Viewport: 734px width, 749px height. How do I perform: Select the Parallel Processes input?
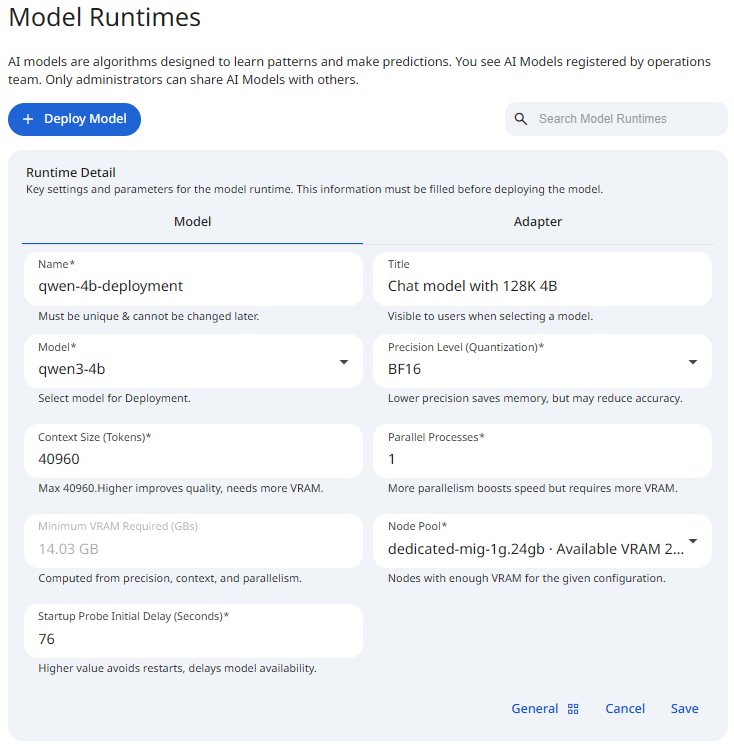(x=542, y=459)
